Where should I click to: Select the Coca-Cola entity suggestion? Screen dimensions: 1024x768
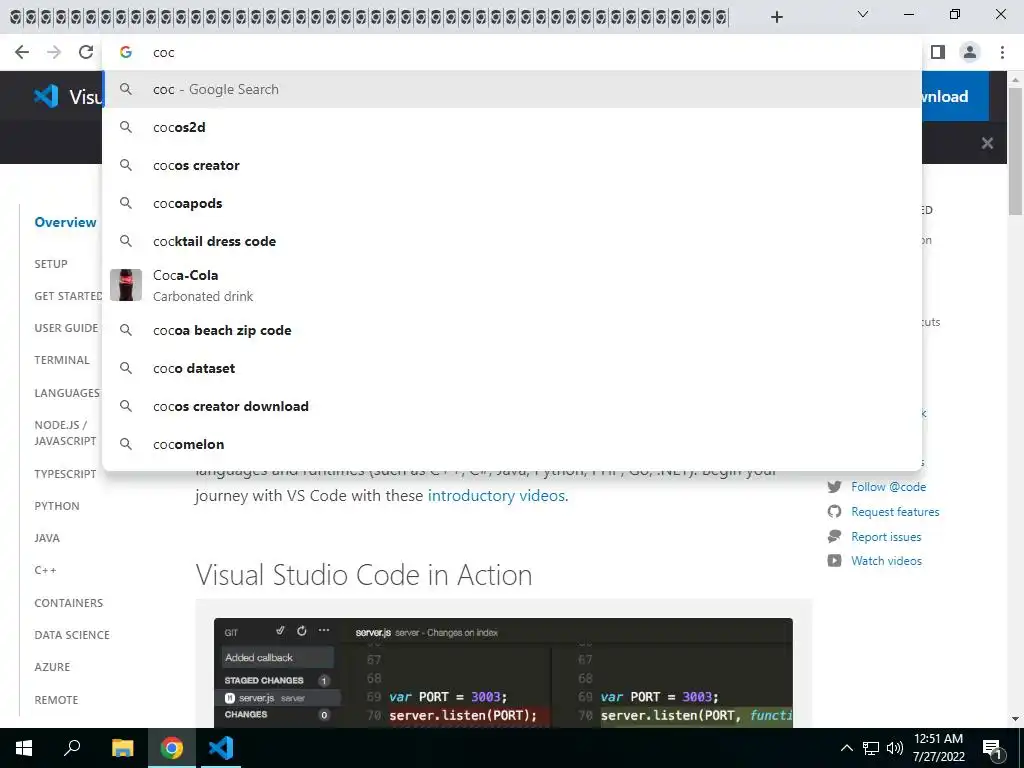[x=512, y=285]
